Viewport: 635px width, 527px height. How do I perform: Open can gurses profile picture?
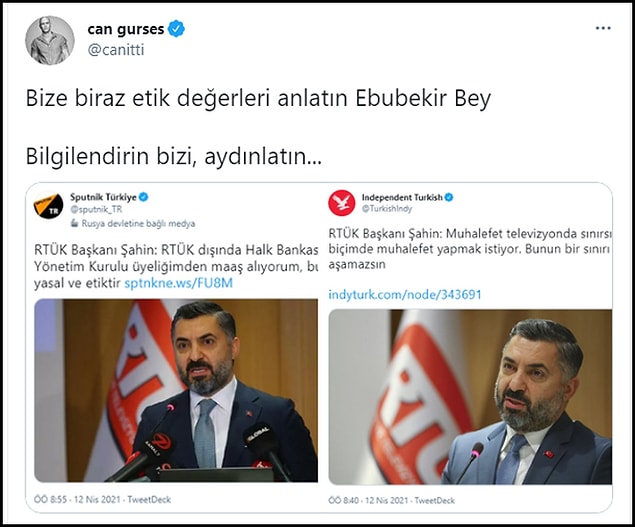(50, 41)
